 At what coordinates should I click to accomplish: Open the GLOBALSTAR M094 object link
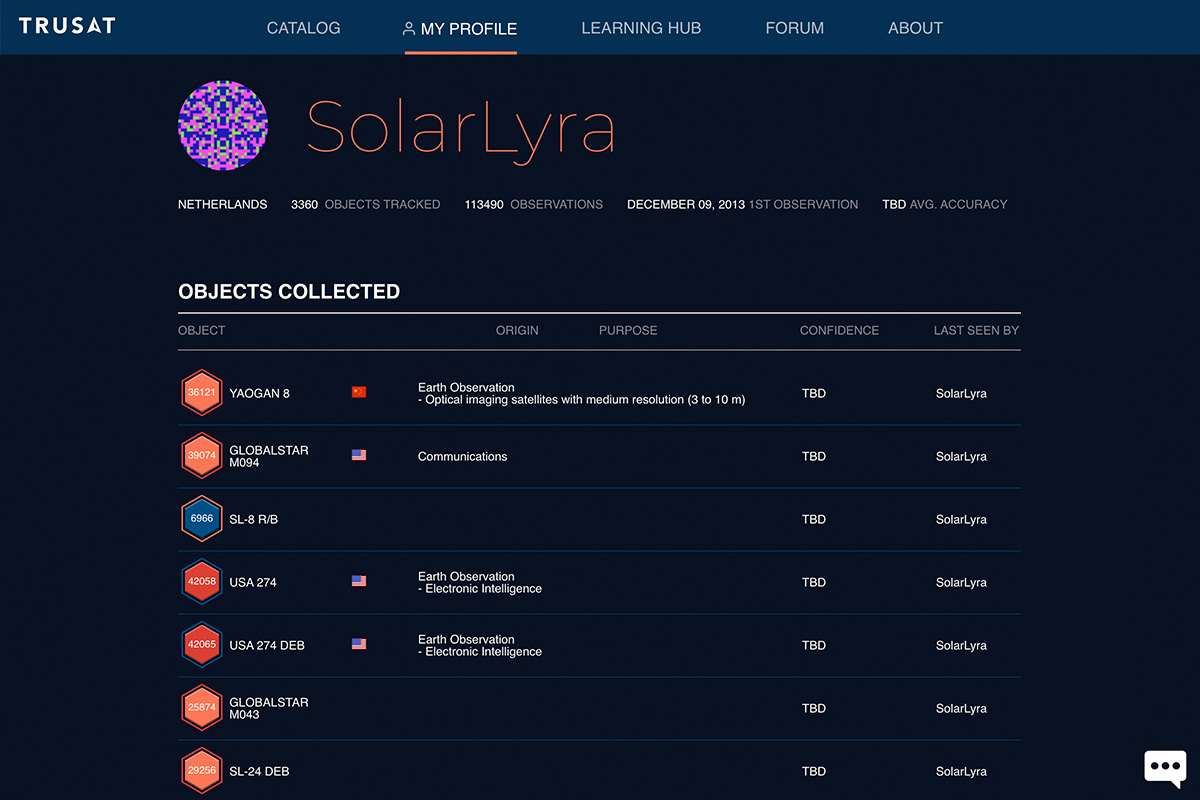[269, 457]
